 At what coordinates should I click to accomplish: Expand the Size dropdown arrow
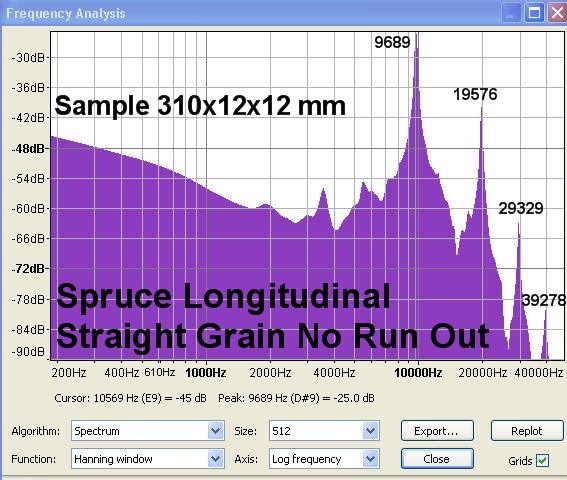tap(370, 431)
